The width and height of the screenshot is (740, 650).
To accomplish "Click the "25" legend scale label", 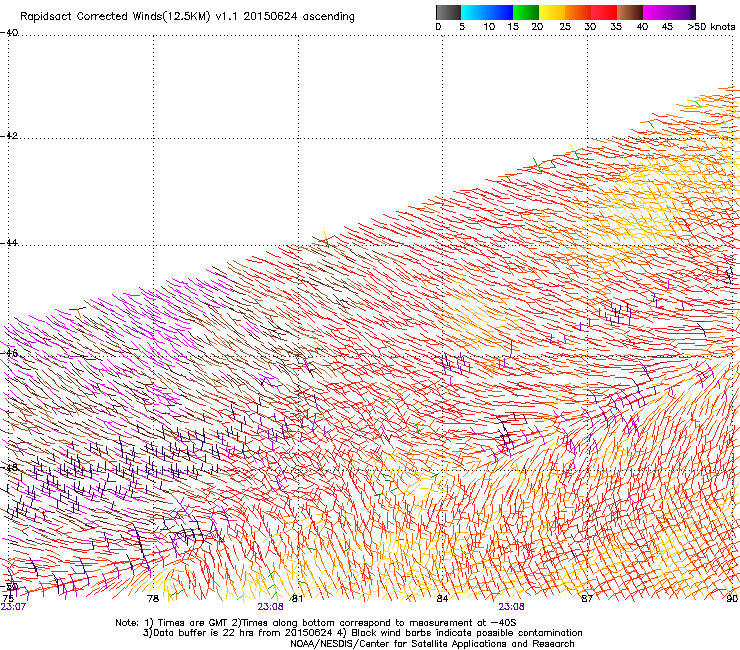I will click(565, 27).
